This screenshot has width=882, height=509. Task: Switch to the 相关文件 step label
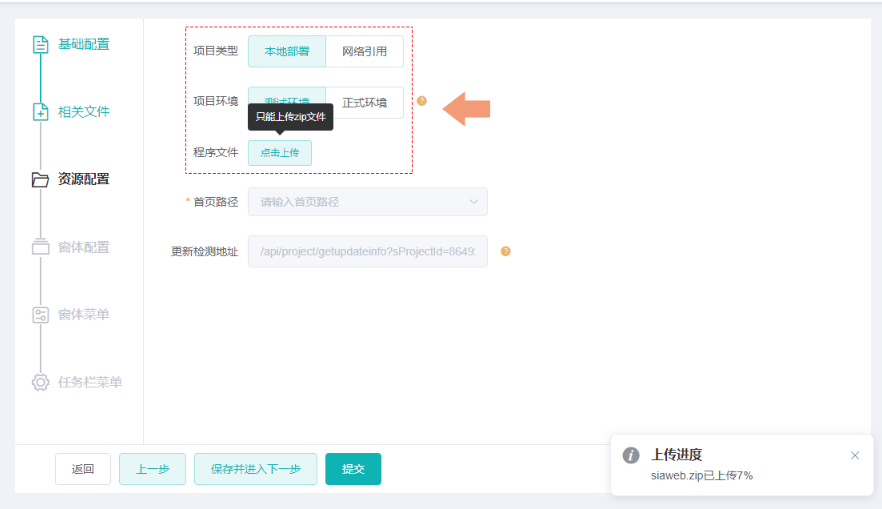point(84,112)
